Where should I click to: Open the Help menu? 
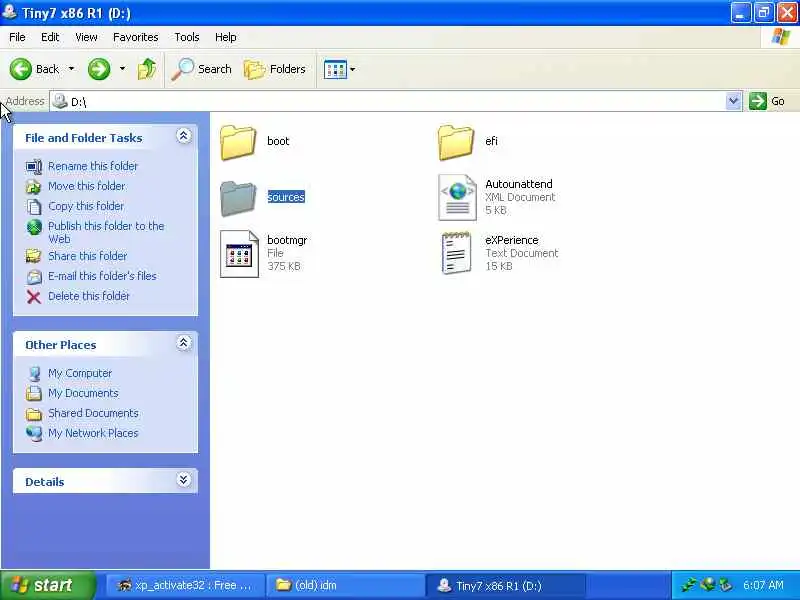tap(226, 37)
